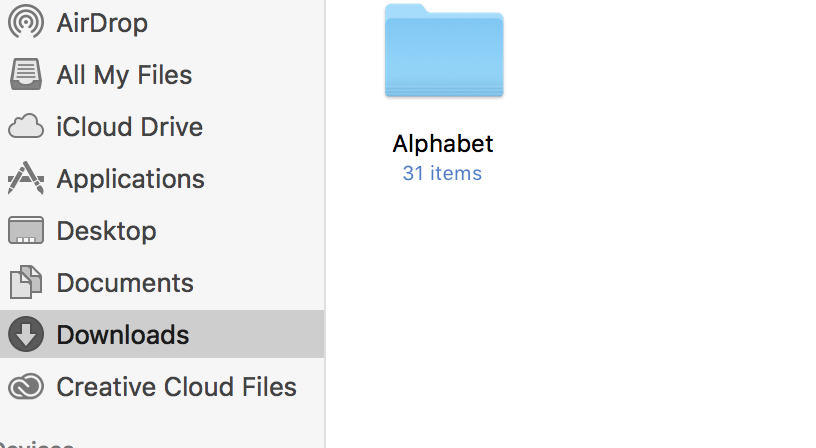
Task: Select the All My Files label
Action: pyautogui.click(x=124, y=75)
